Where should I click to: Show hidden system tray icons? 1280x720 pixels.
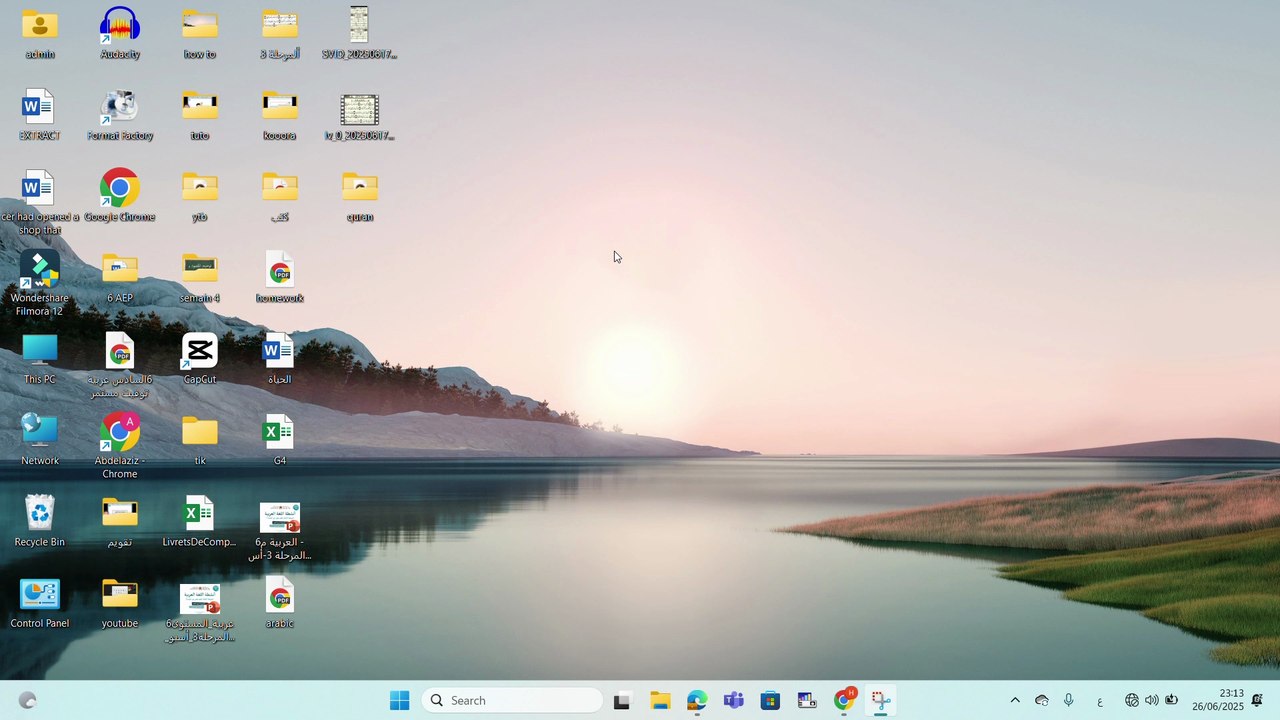(1015, 701)
